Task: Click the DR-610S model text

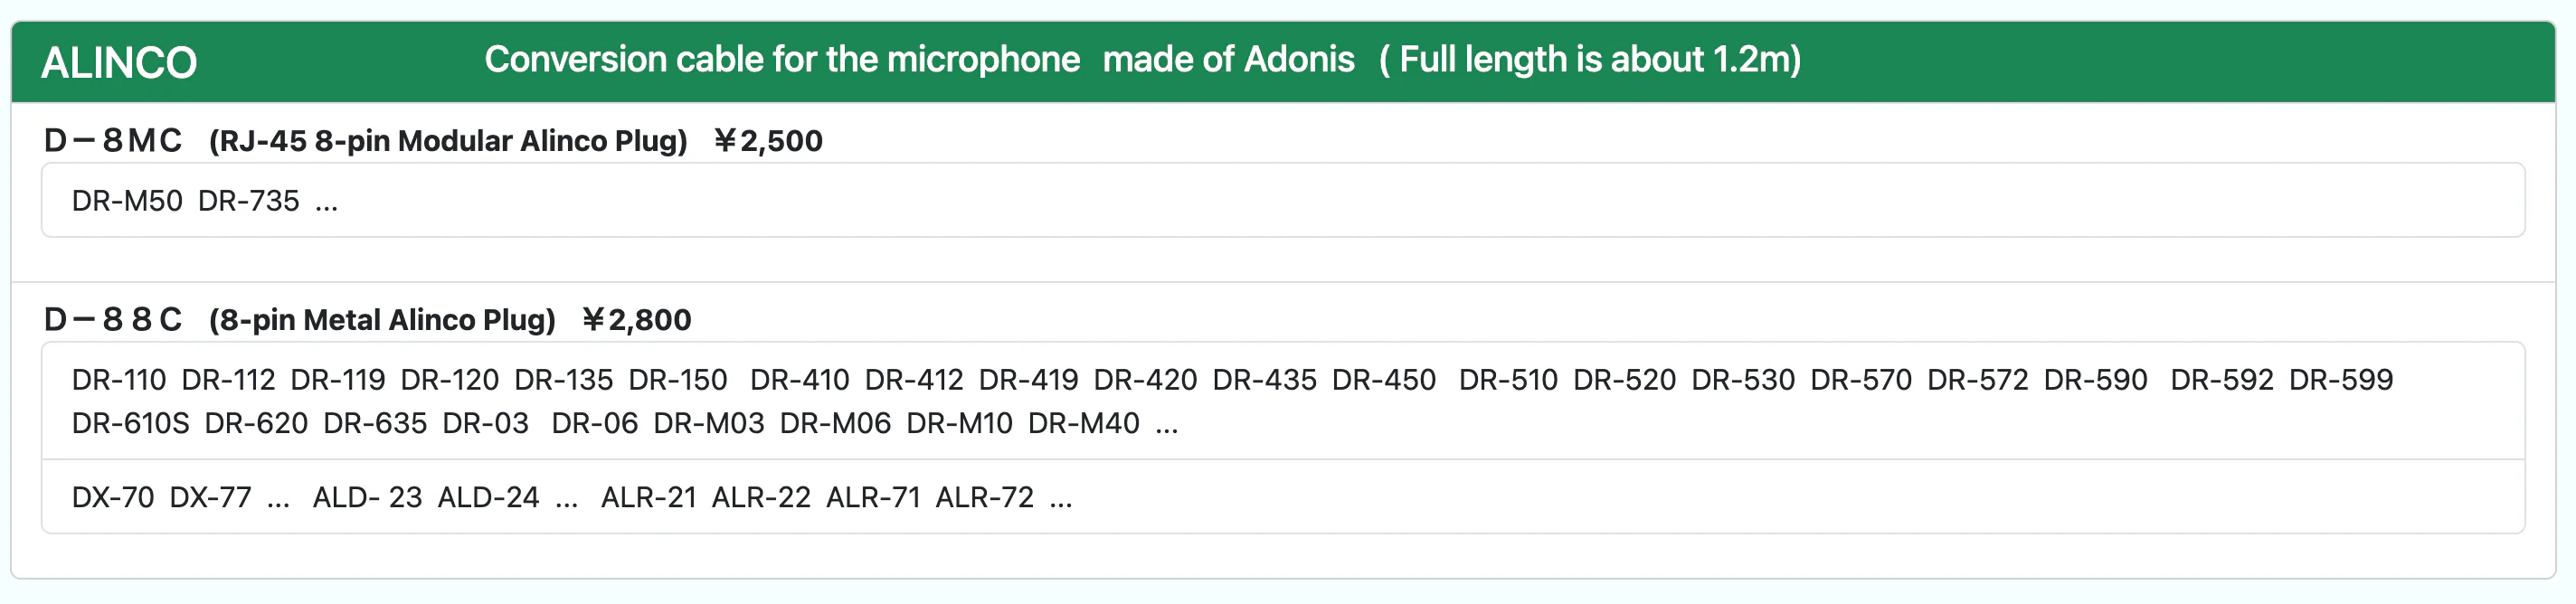Action: tap(131, 424)
